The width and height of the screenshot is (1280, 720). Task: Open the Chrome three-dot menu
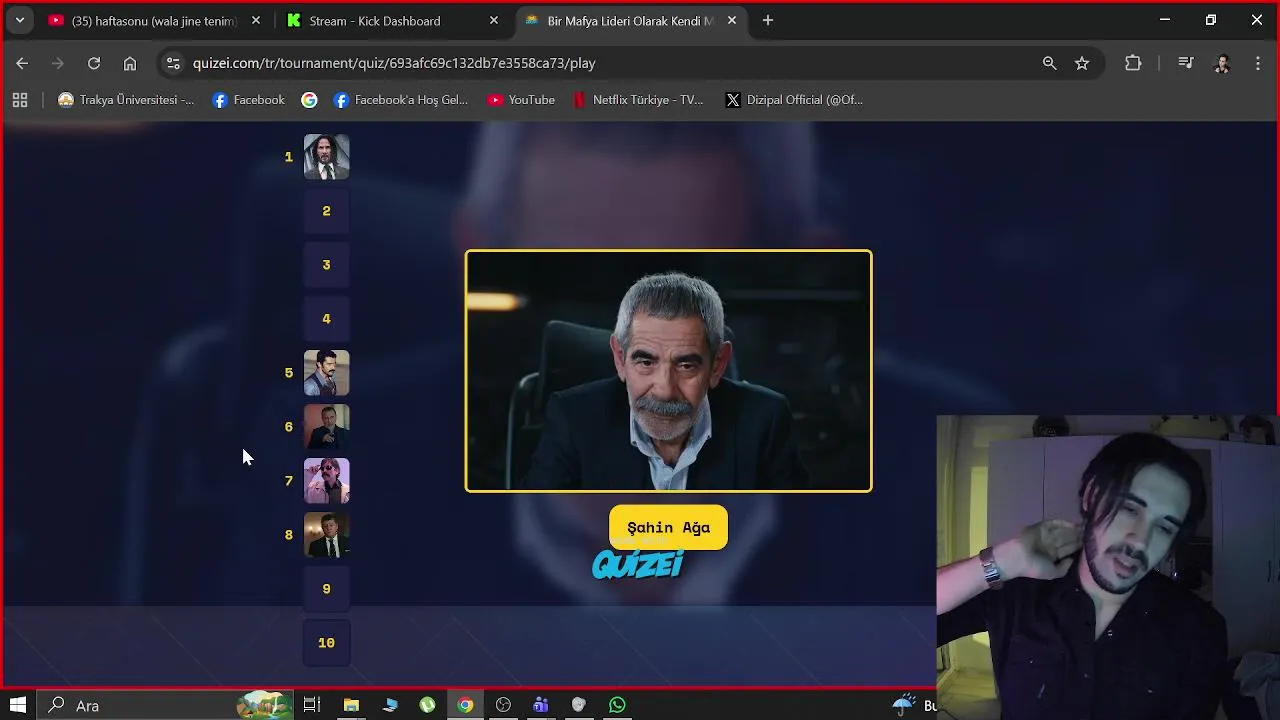click(1258, 63)
